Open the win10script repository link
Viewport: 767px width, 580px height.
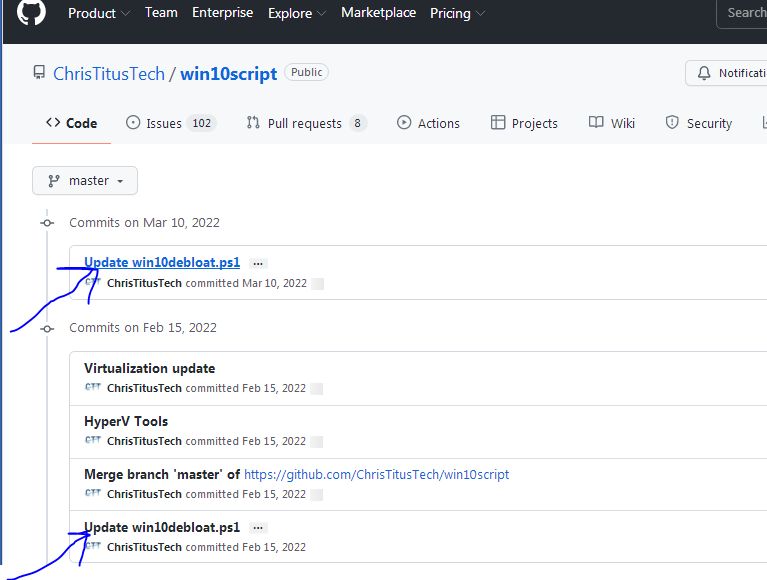coord(228,73)
